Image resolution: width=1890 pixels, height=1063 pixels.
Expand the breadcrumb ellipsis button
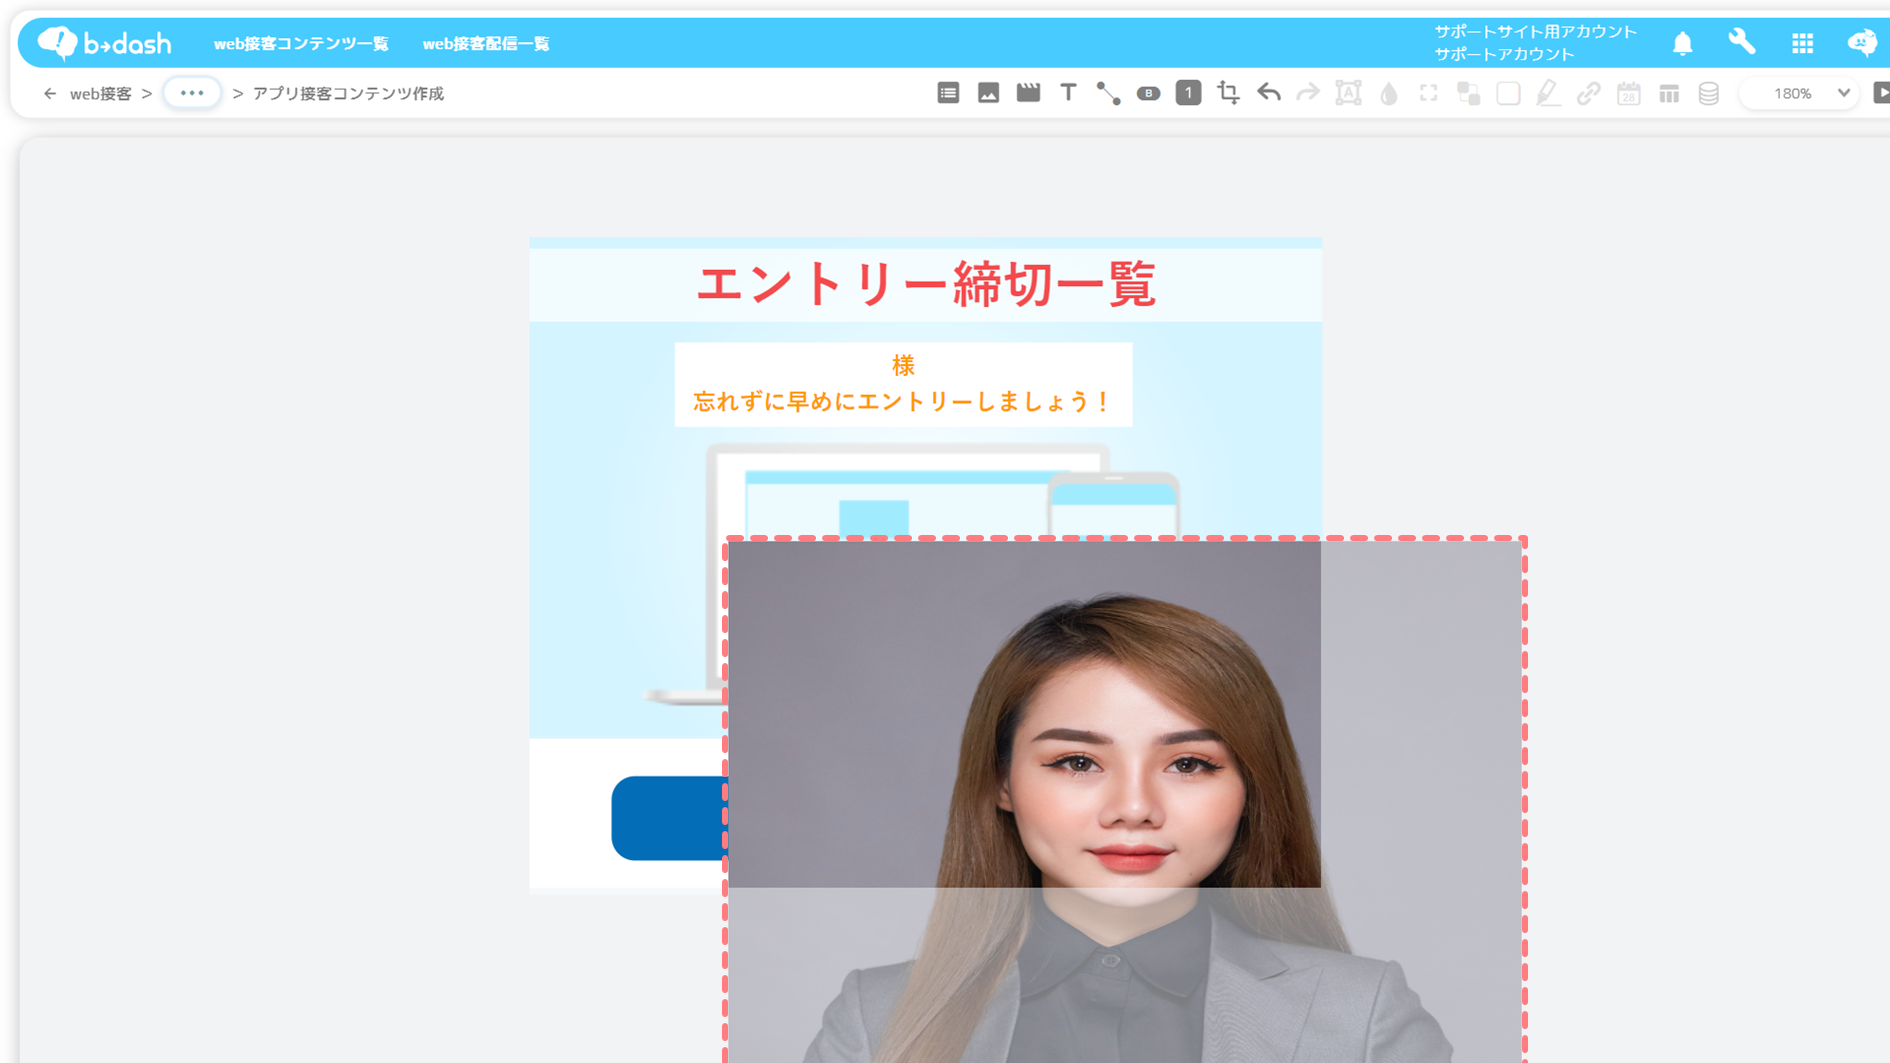[192, 93]
